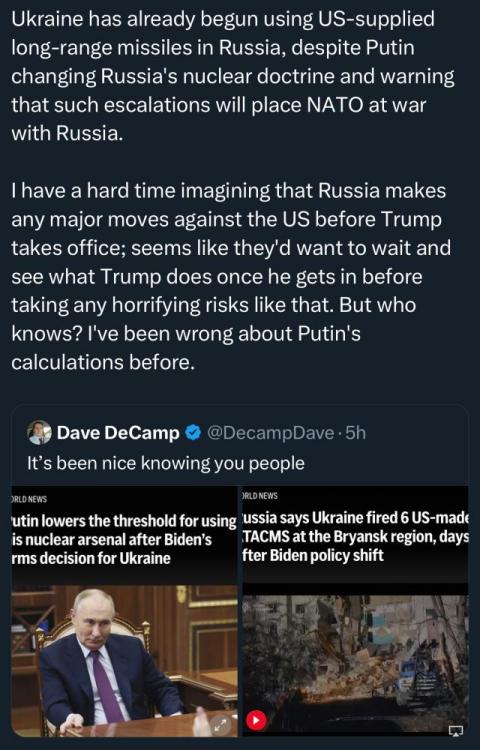Image resolution: width=480 pixels, height=750 pixels.
Task: Click the expand arrows icon on Putin photo
Action: [221, 724]
